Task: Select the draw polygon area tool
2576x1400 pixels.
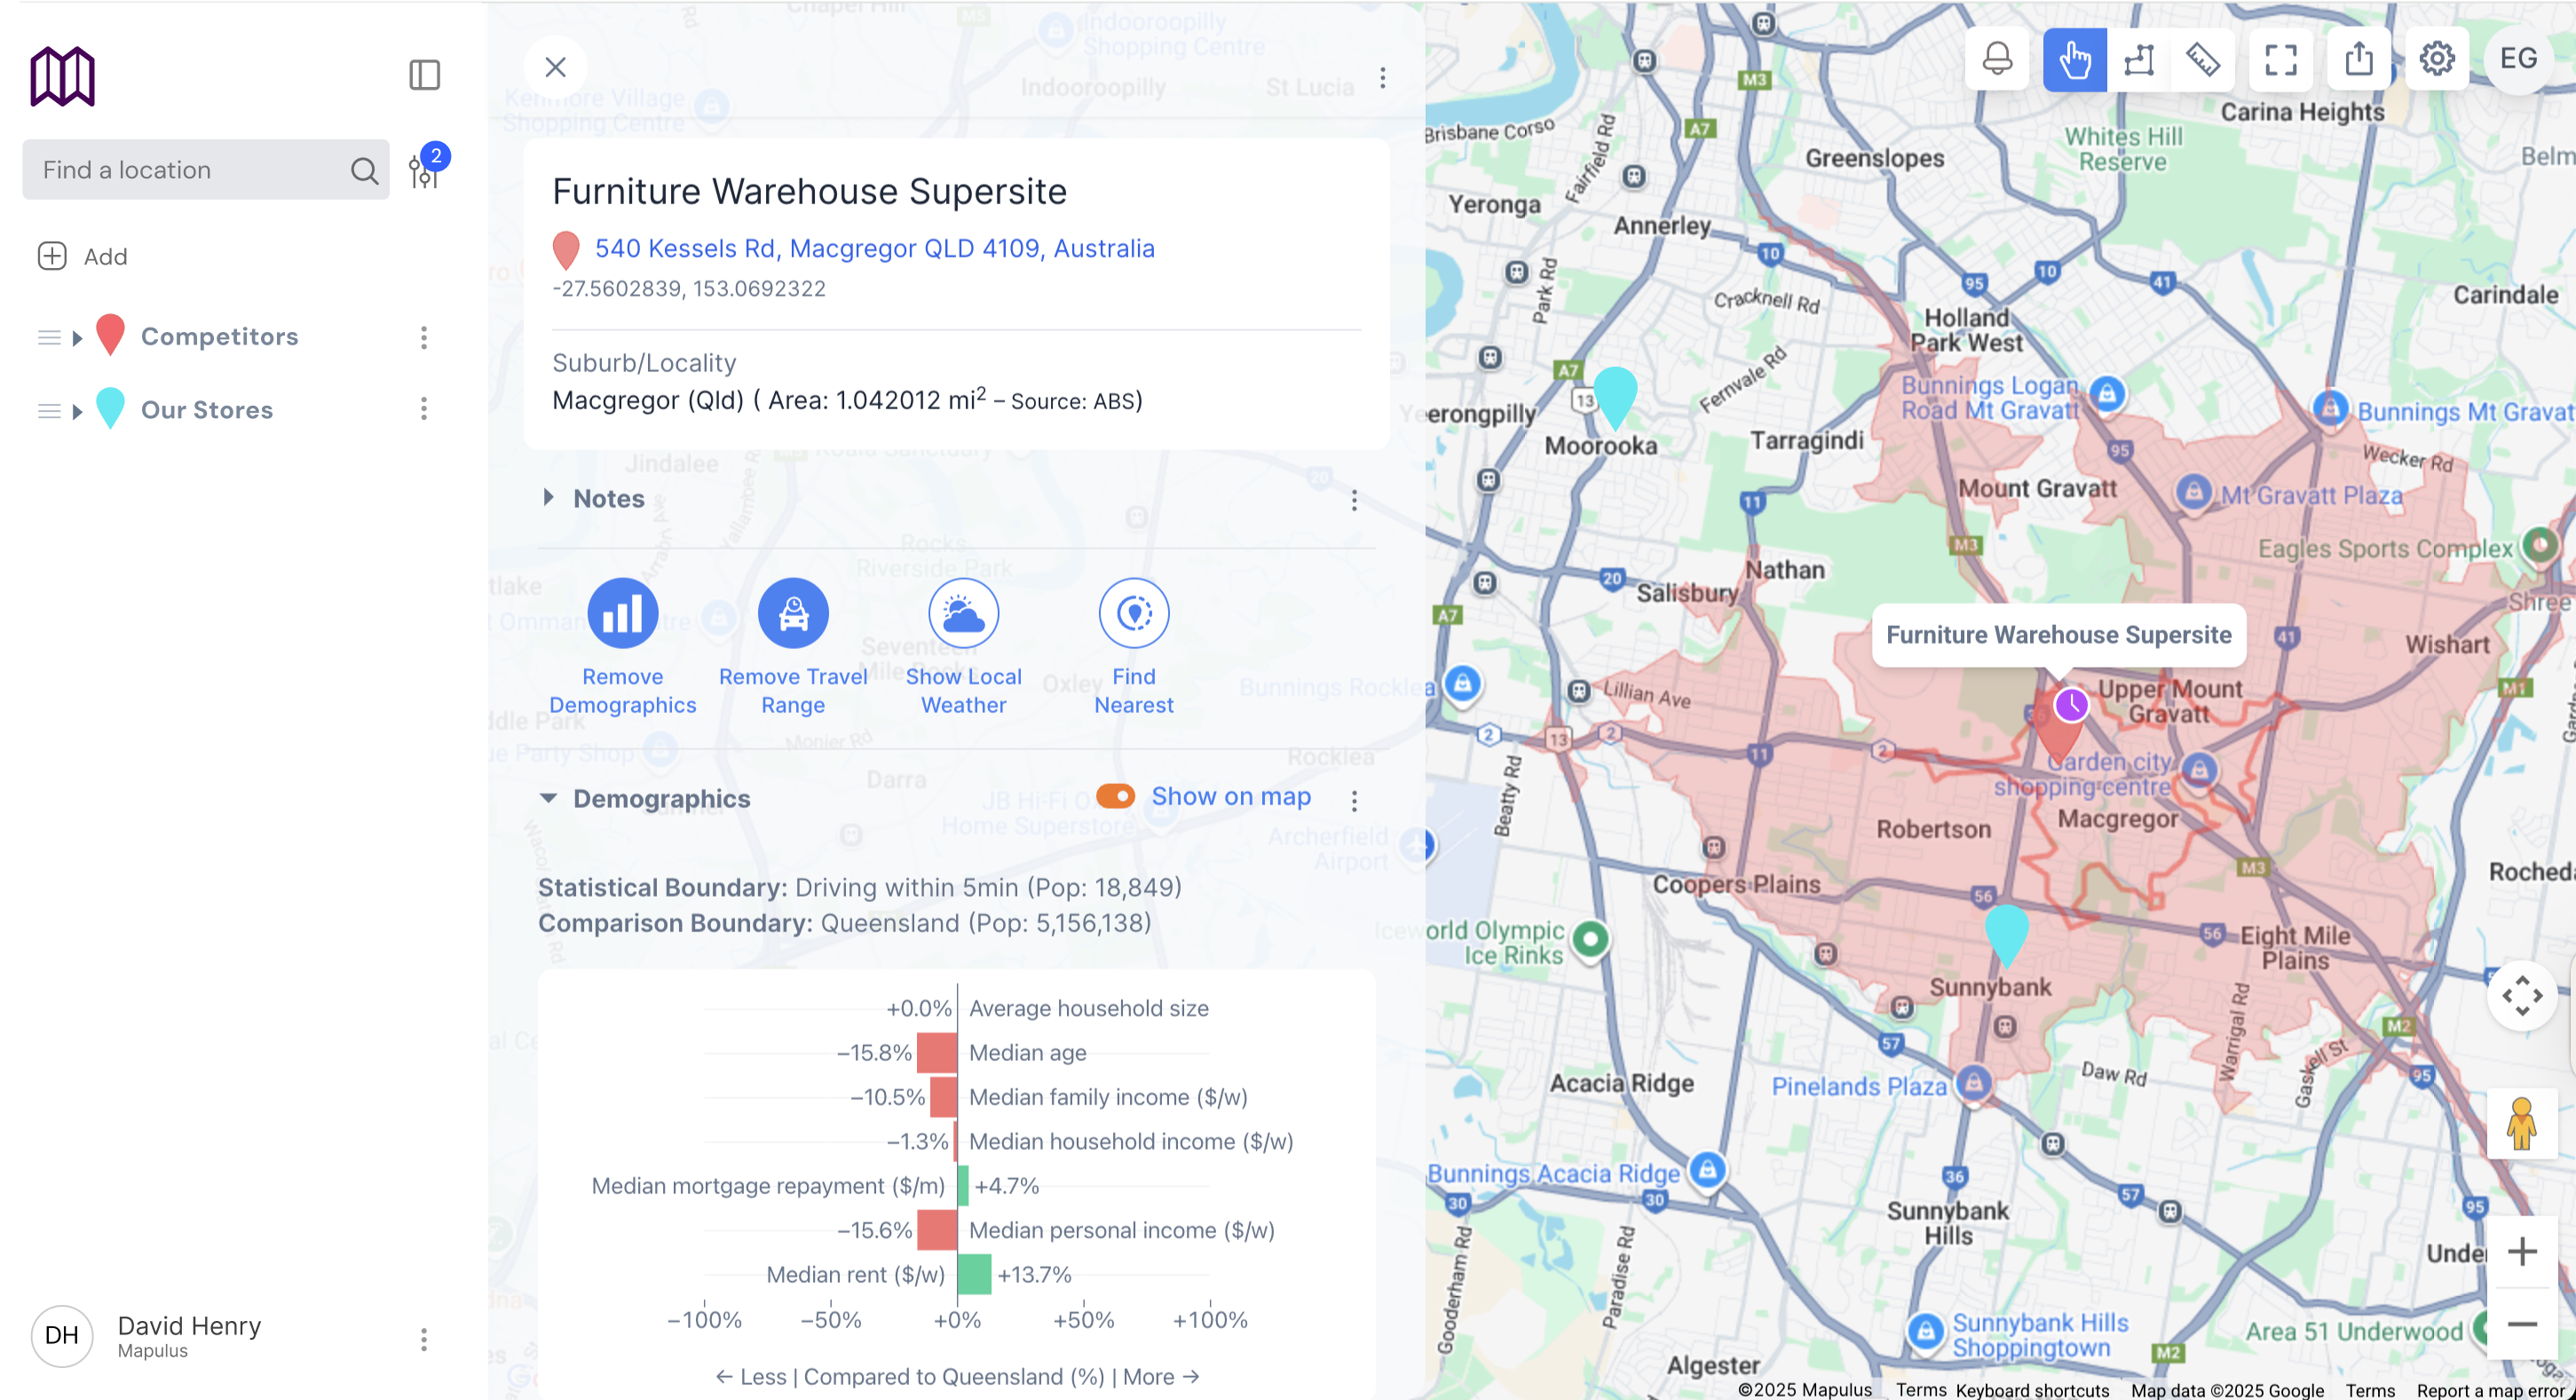Action: pyautogui.click(x=2138, y=60)
